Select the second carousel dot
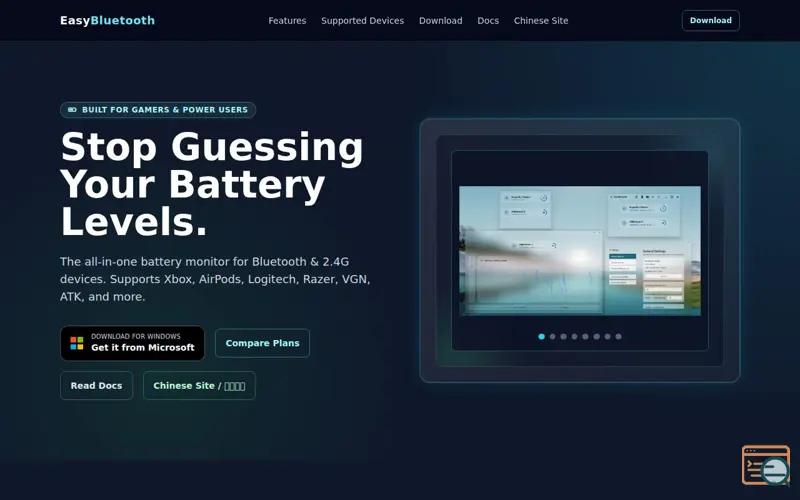The height and width of the screenshot is (500, 800). 553,336
